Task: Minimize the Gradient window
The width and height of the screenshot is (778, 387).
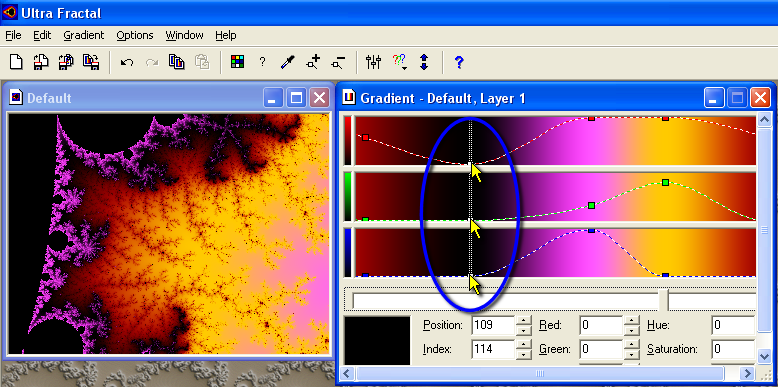Action: coord(713,98)
